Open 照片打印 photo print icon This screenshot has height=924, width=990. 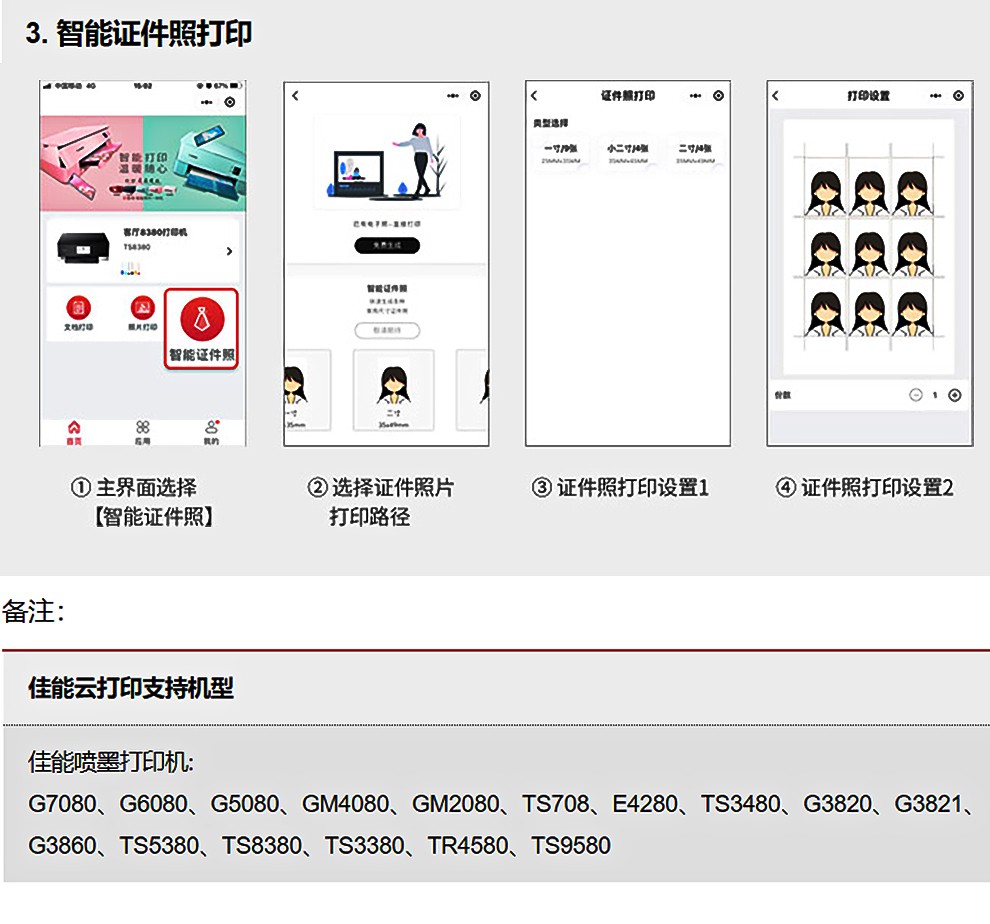[142, 308]
